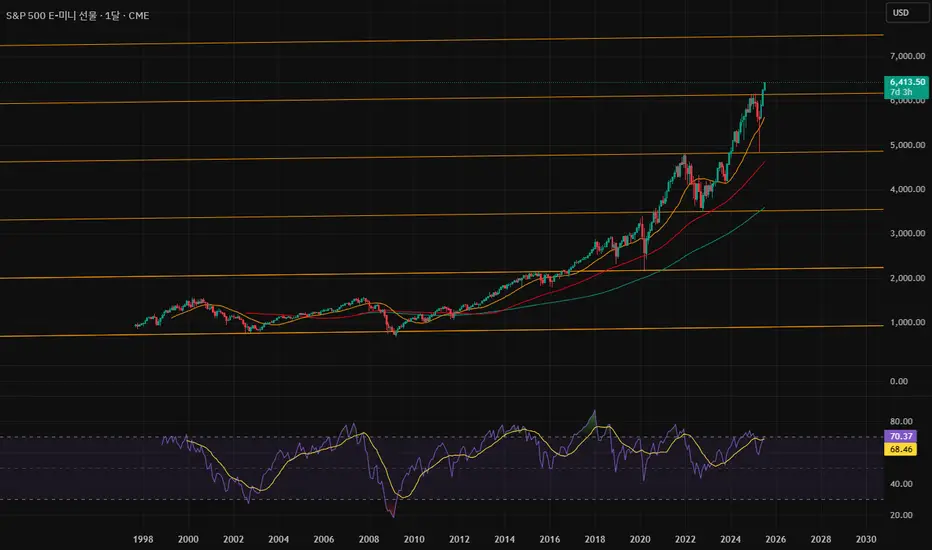Click the 7,000.00 price axis label

coord(907,56)
